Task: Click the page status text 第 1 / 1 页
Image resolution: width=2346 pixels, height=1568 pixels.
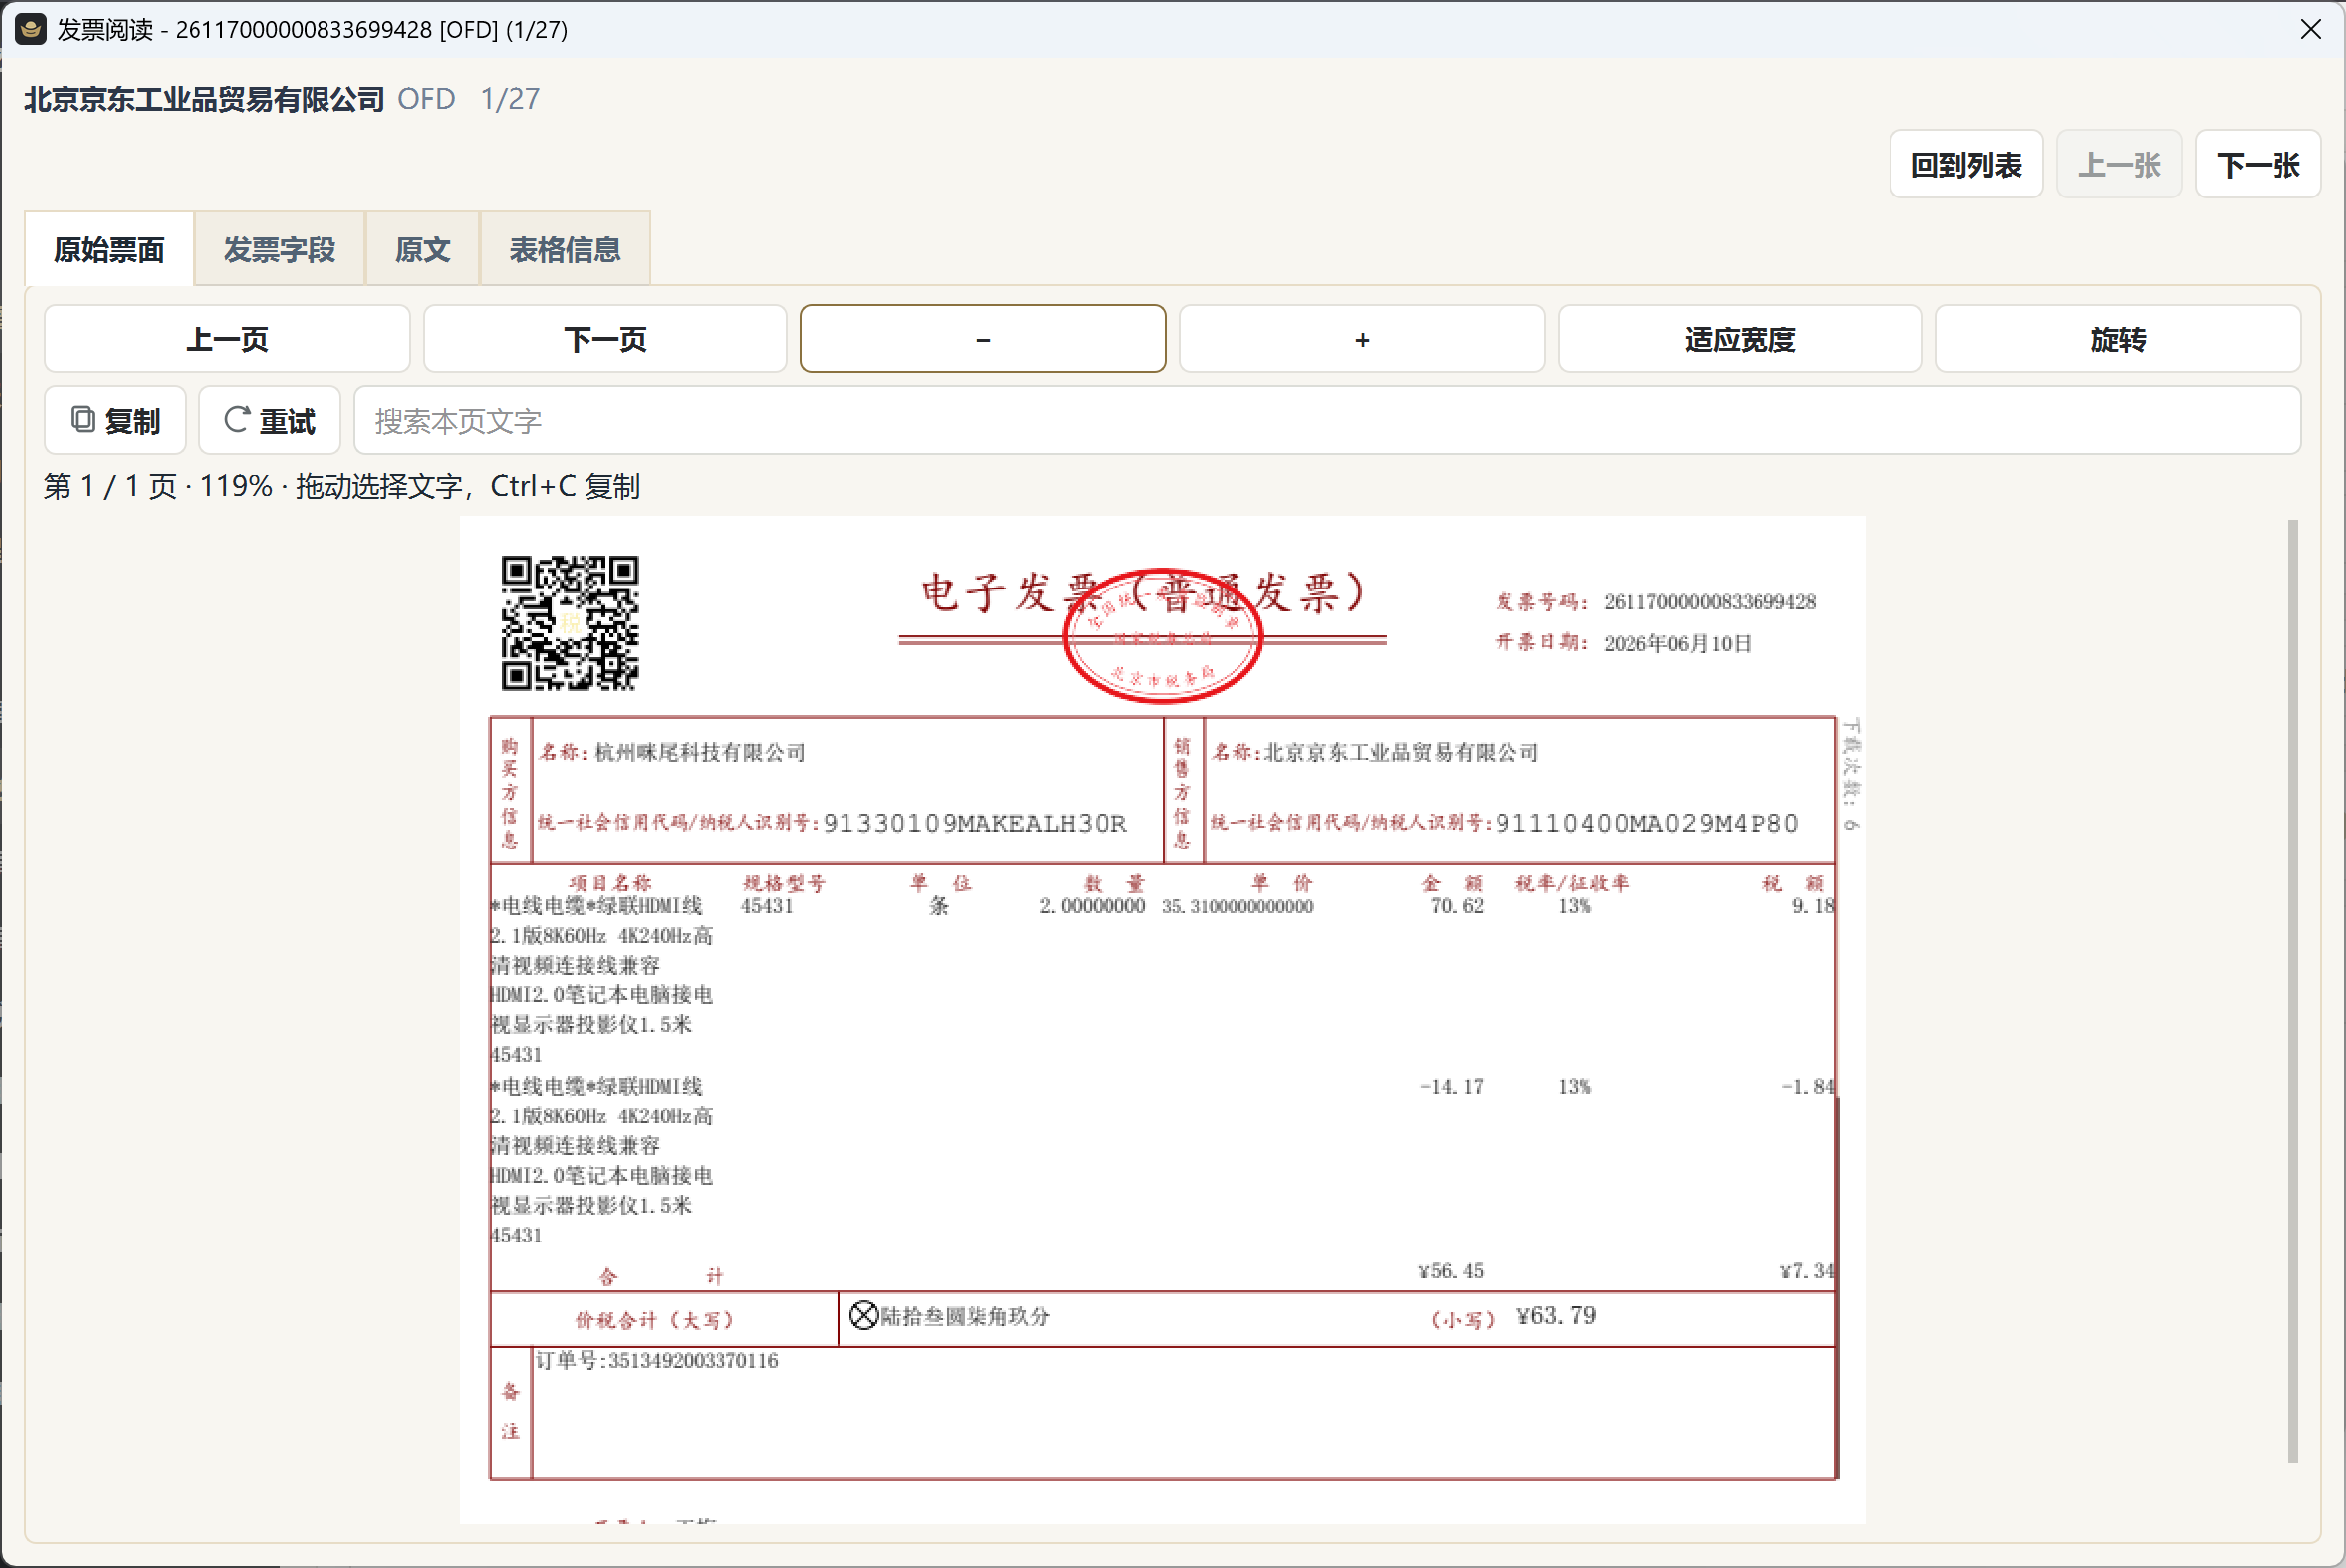Action: (110, 487)
